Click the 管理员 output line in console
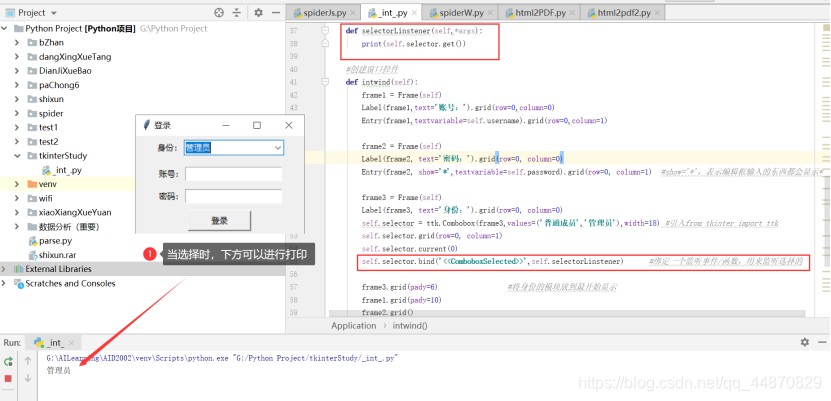This screenshot has width=831, height=401. [58, 370]
